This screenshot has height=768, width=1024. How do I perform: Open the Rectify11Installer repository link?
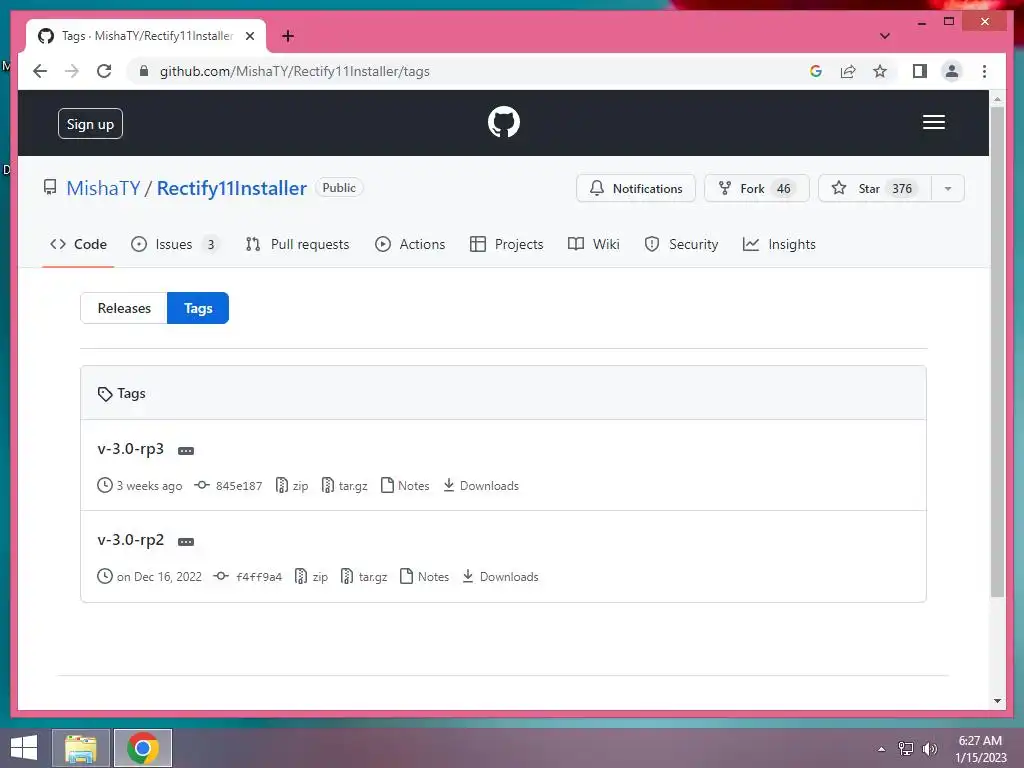232,188
